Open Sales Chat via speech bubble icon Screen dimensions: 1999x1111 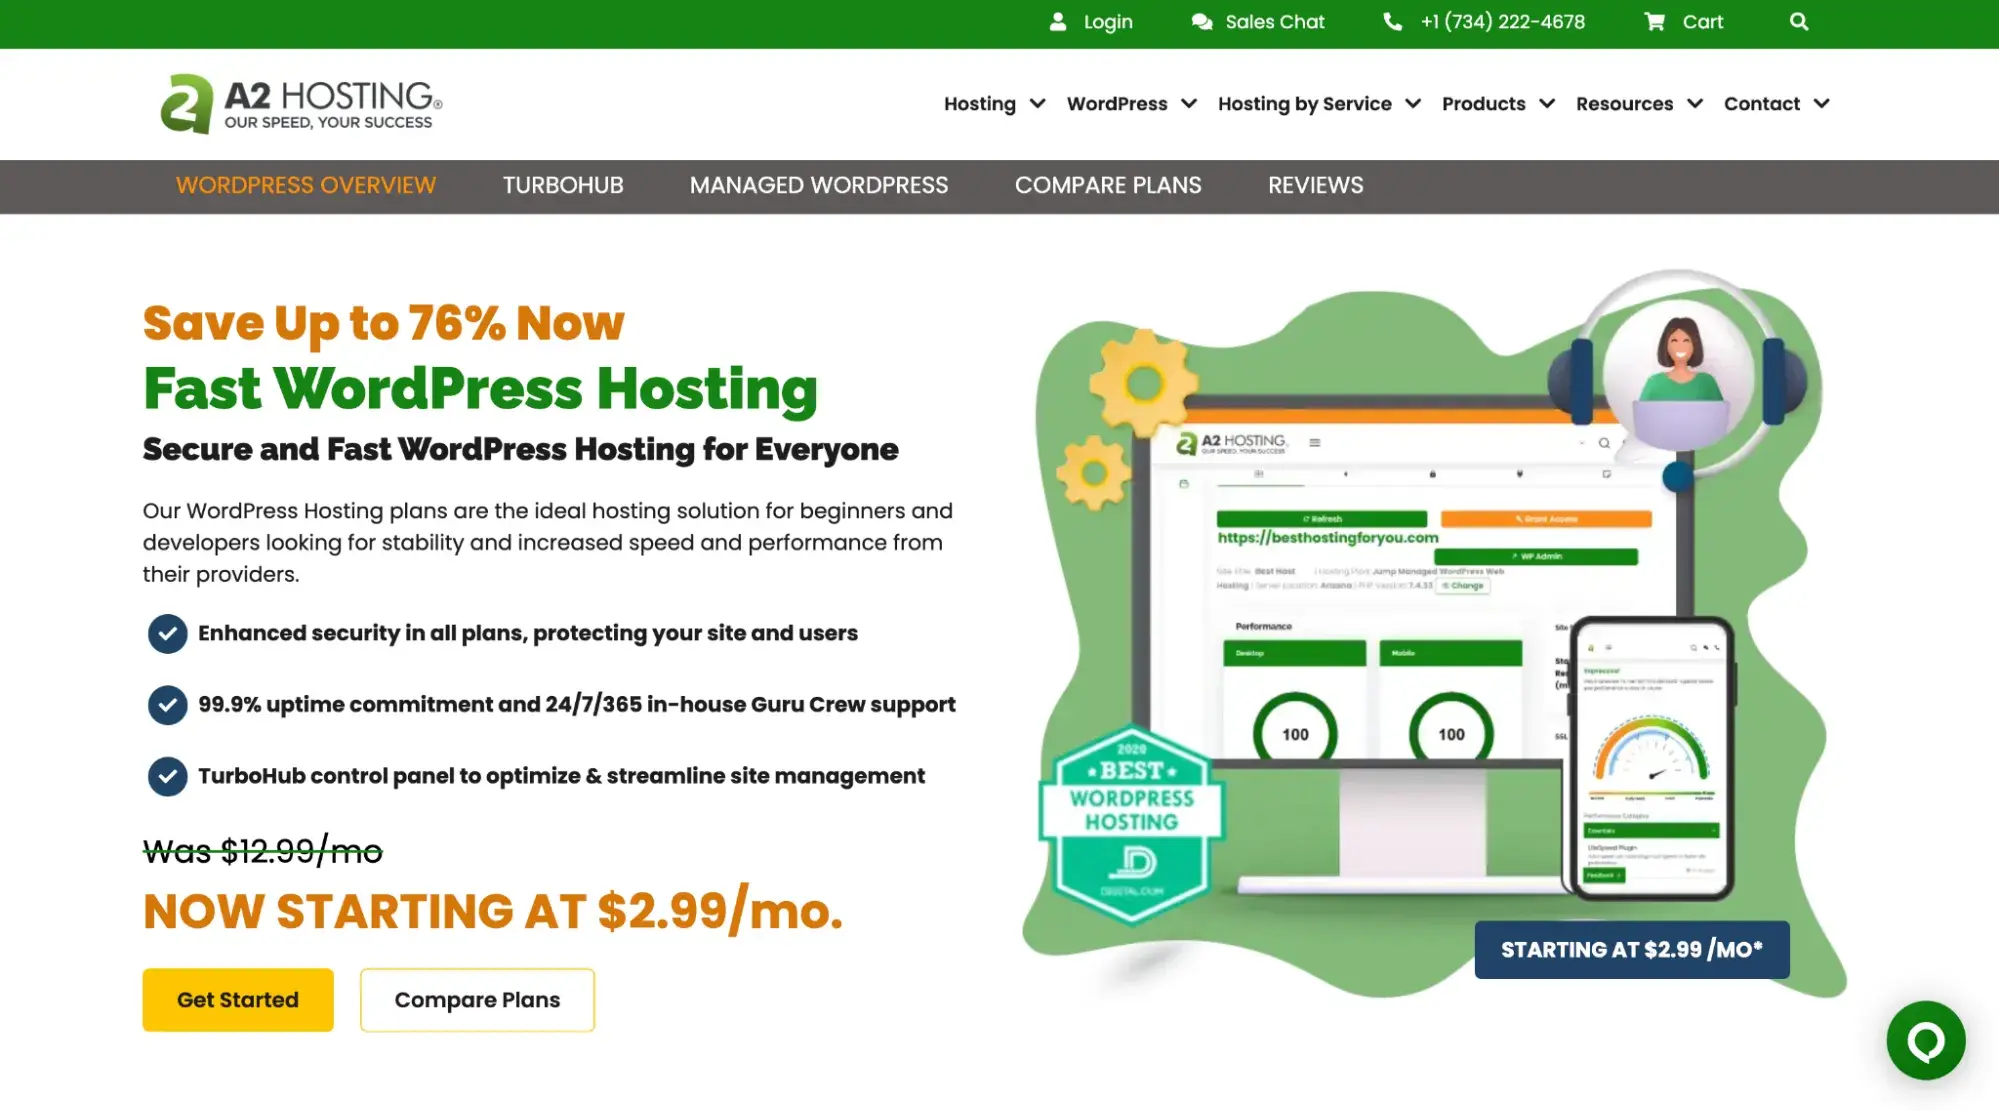[x=1202, y=22]
